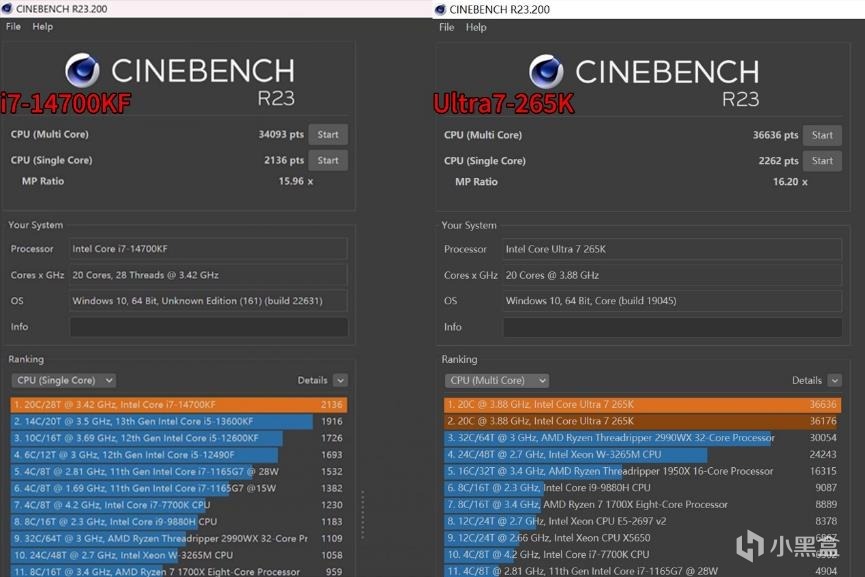
Task: Click Single Core score 2262 pts
Action: tap(778, 161)
